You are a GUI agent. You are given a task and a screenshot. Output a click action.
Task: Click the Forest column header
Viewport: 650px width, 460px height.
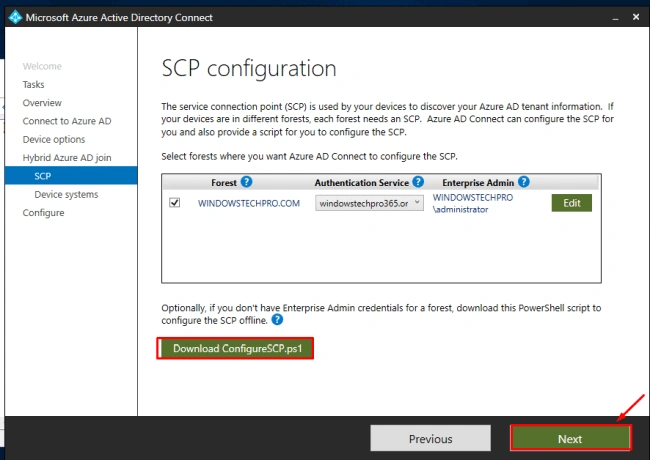pyautogui.click(x=224, y=182)
